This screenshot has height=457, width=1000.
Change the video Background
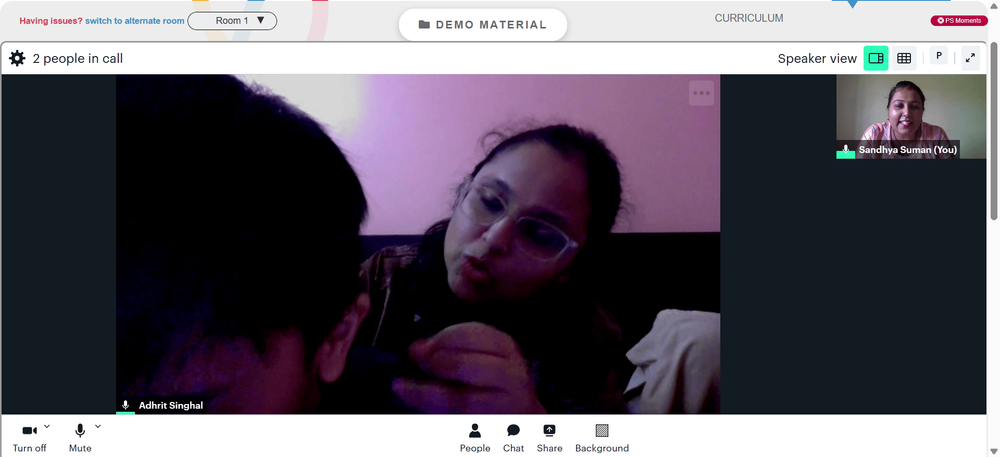pyautogui.click(x=602, y=439)
